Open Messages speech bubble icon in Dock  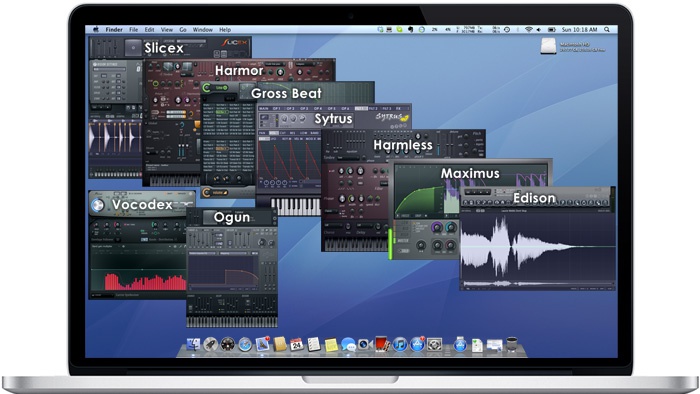coord(348,344)
